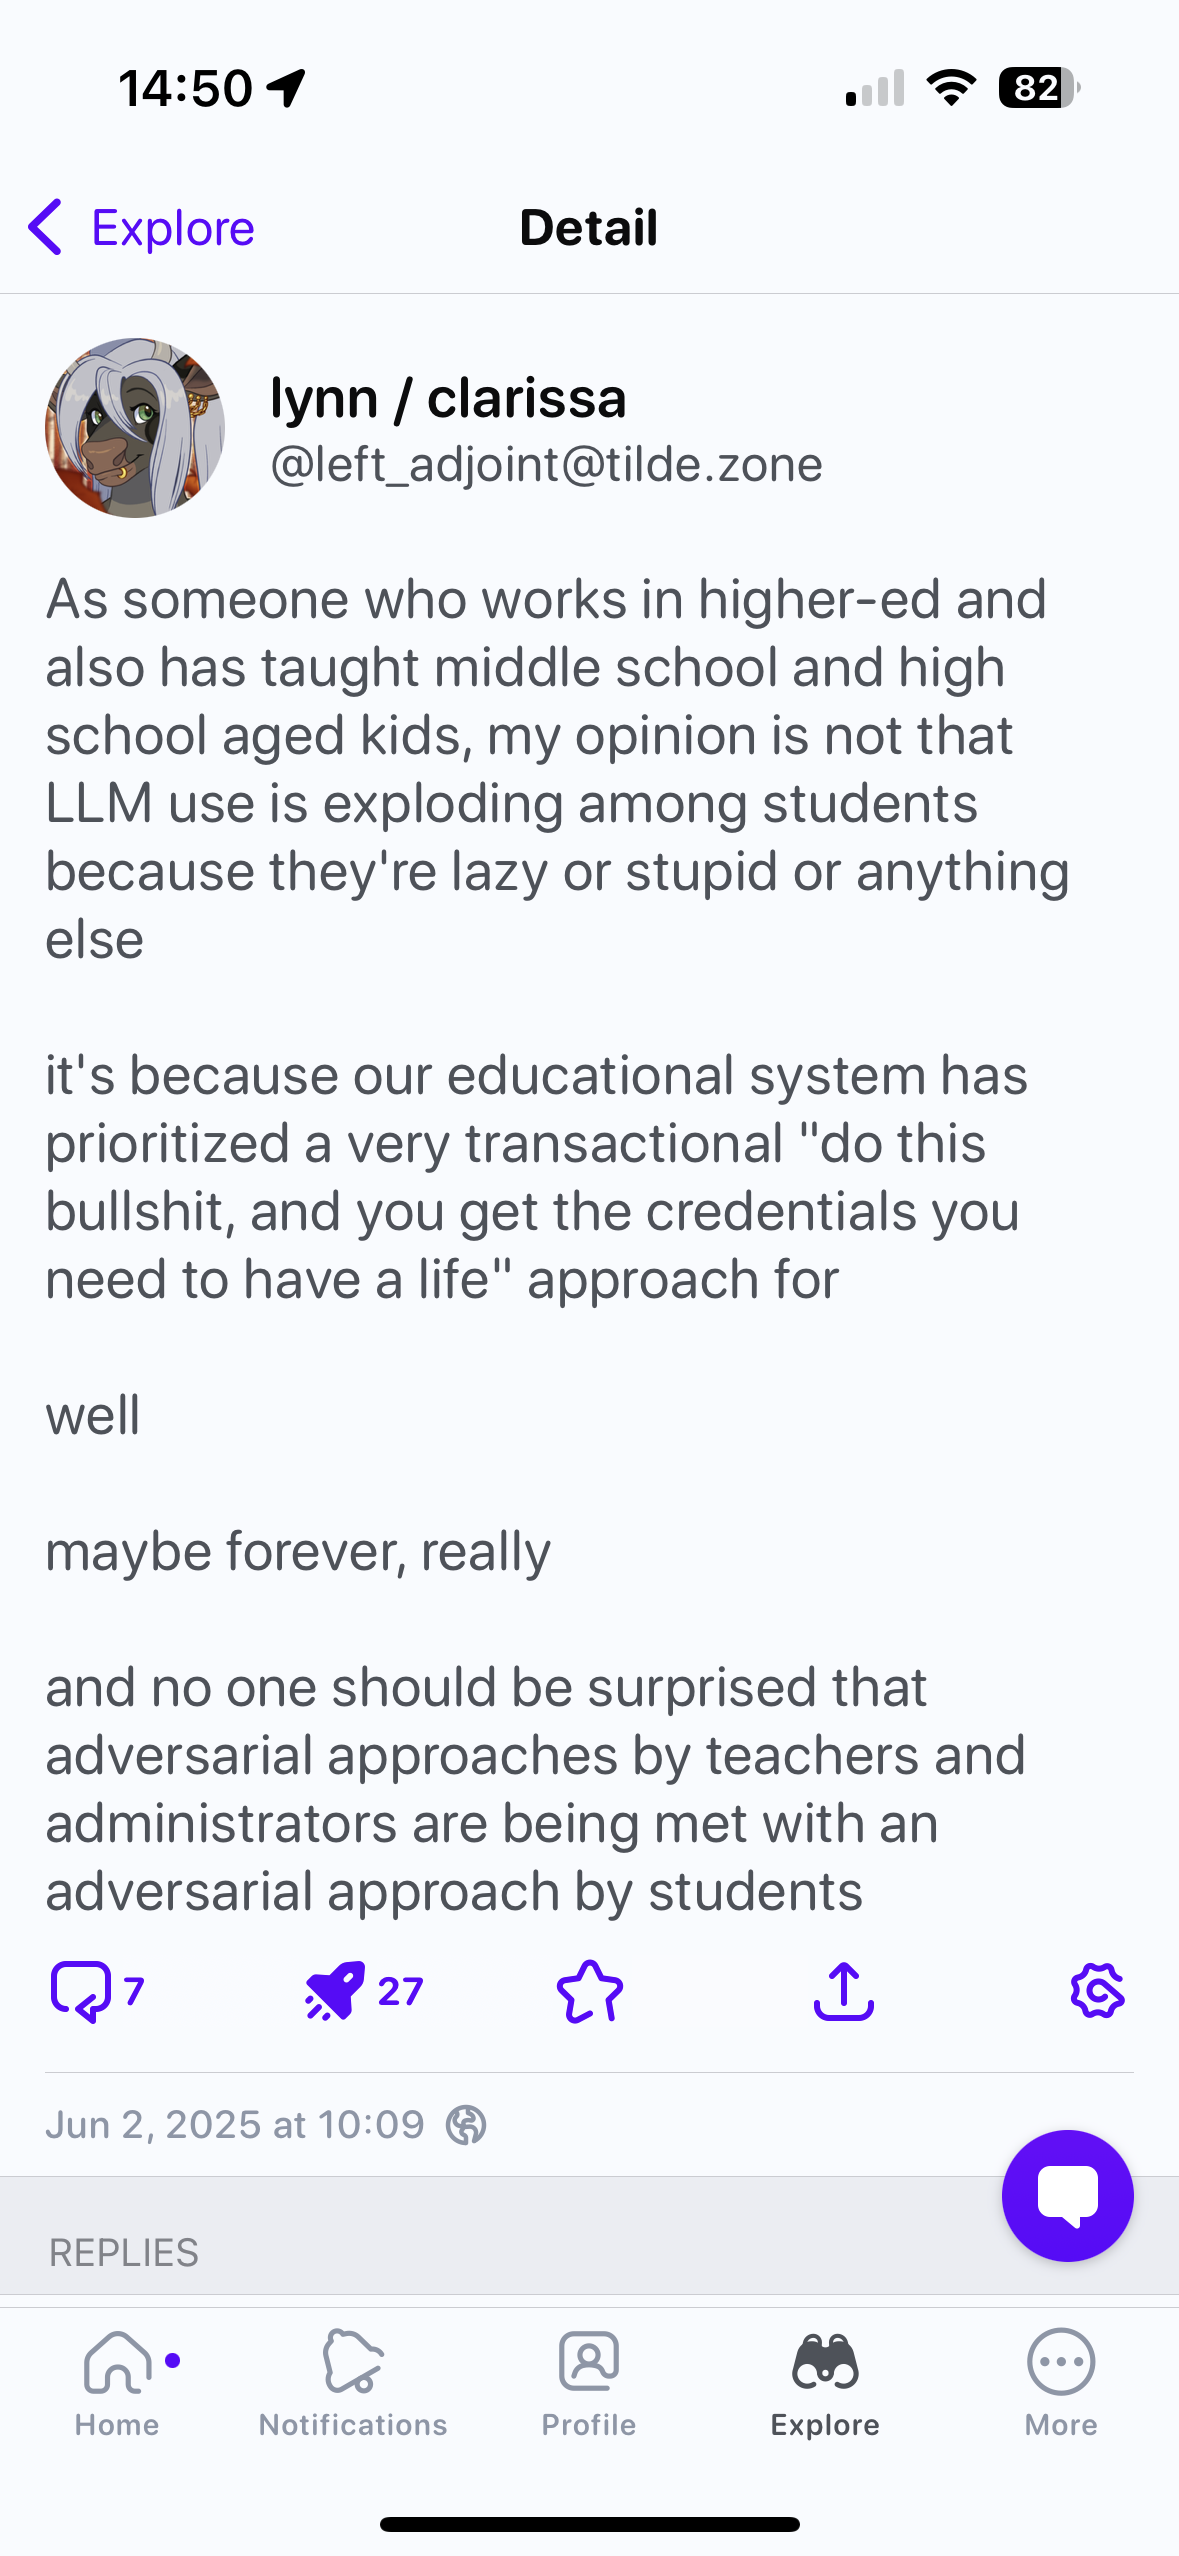Open the Profile tab
The image size is (1179, 2556).
(589, 2384)
